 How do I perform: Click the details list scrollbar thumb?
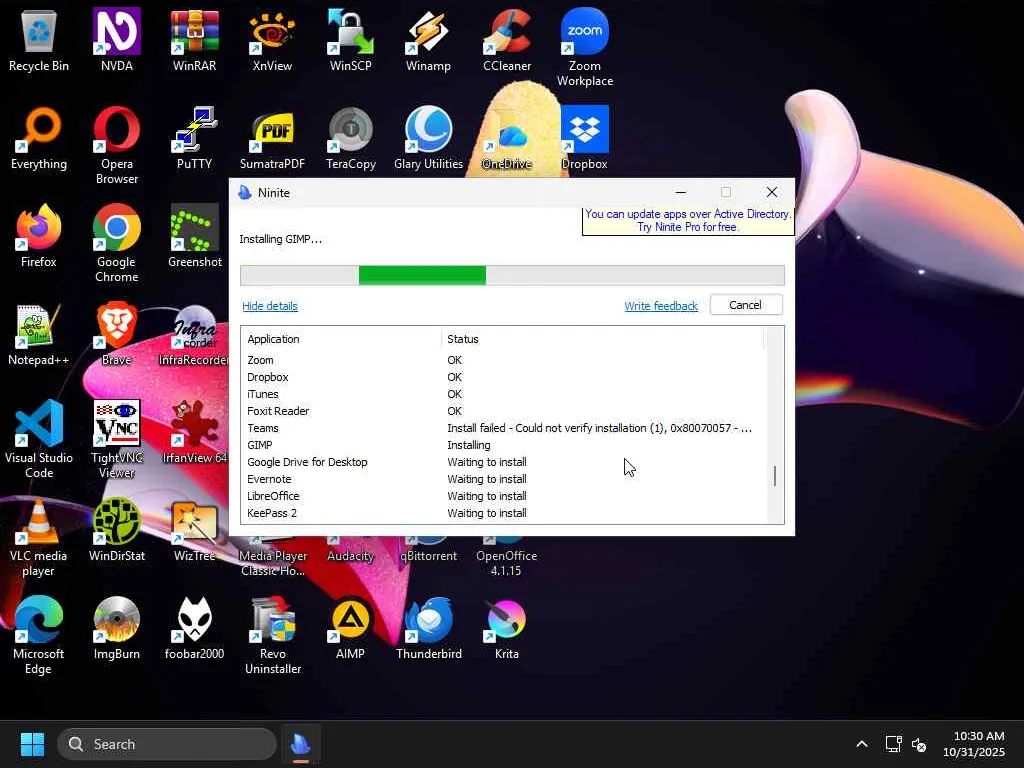[x=775, y=476]
